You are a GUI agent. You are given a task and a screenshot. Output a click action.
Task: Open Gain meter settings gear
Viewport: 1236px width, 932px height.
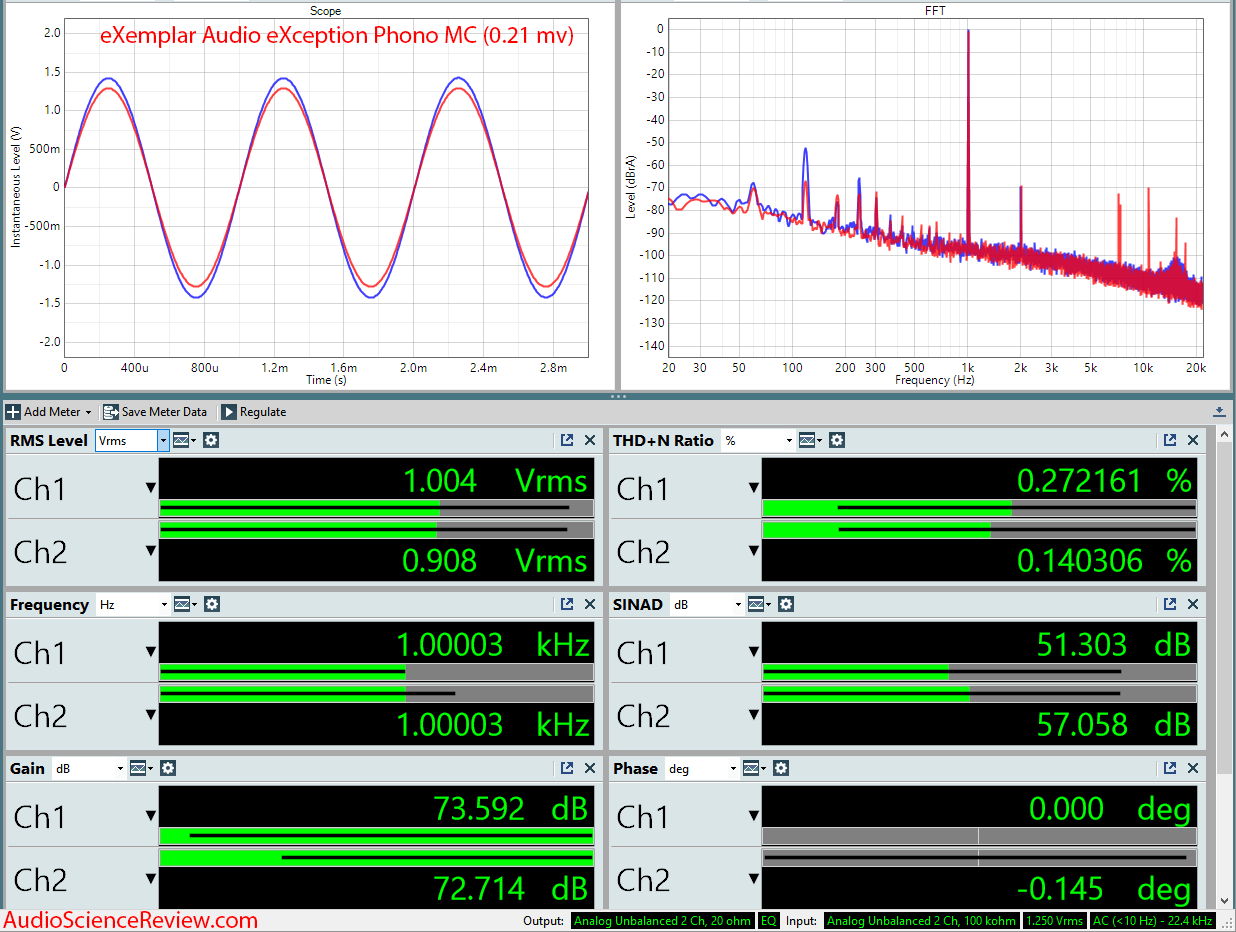pyautogui.click(x=168, y=768)
